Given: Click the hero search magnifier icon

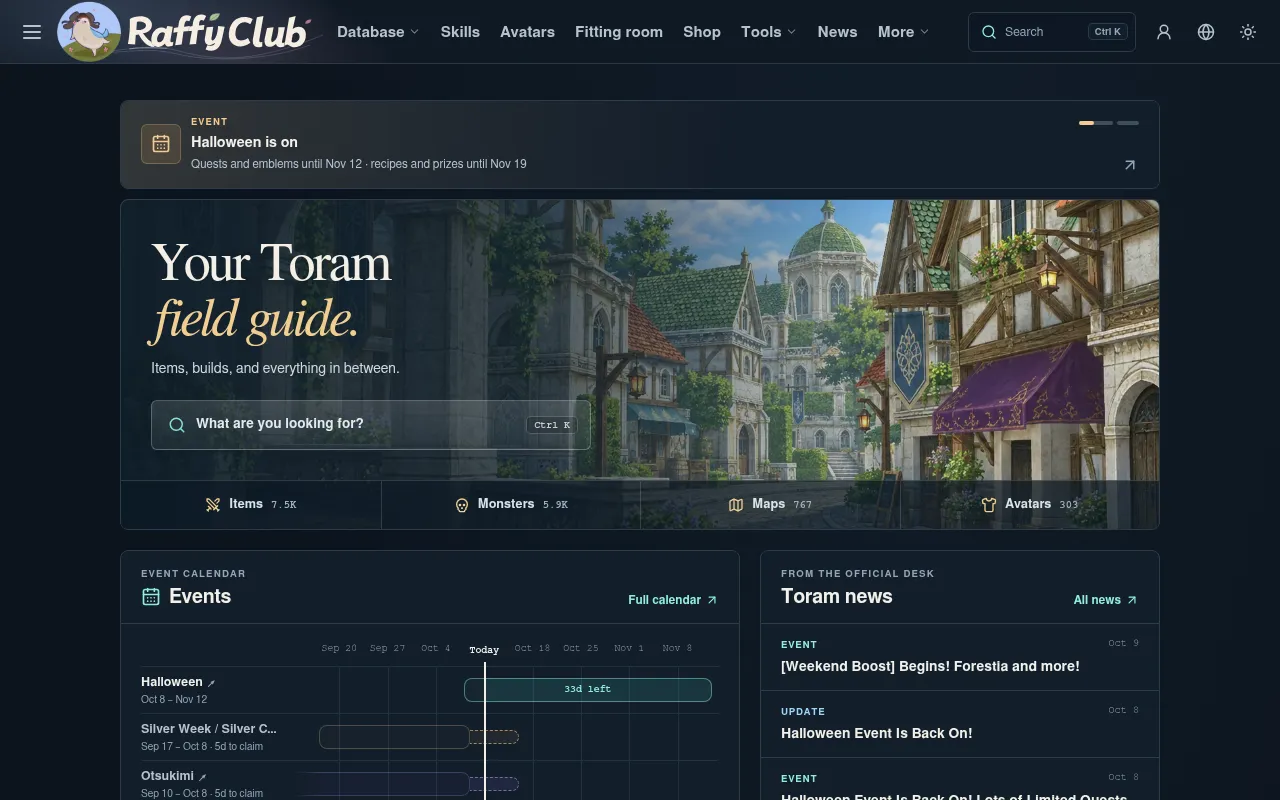Looking at the screenshot, I should [x=177, y=425].
